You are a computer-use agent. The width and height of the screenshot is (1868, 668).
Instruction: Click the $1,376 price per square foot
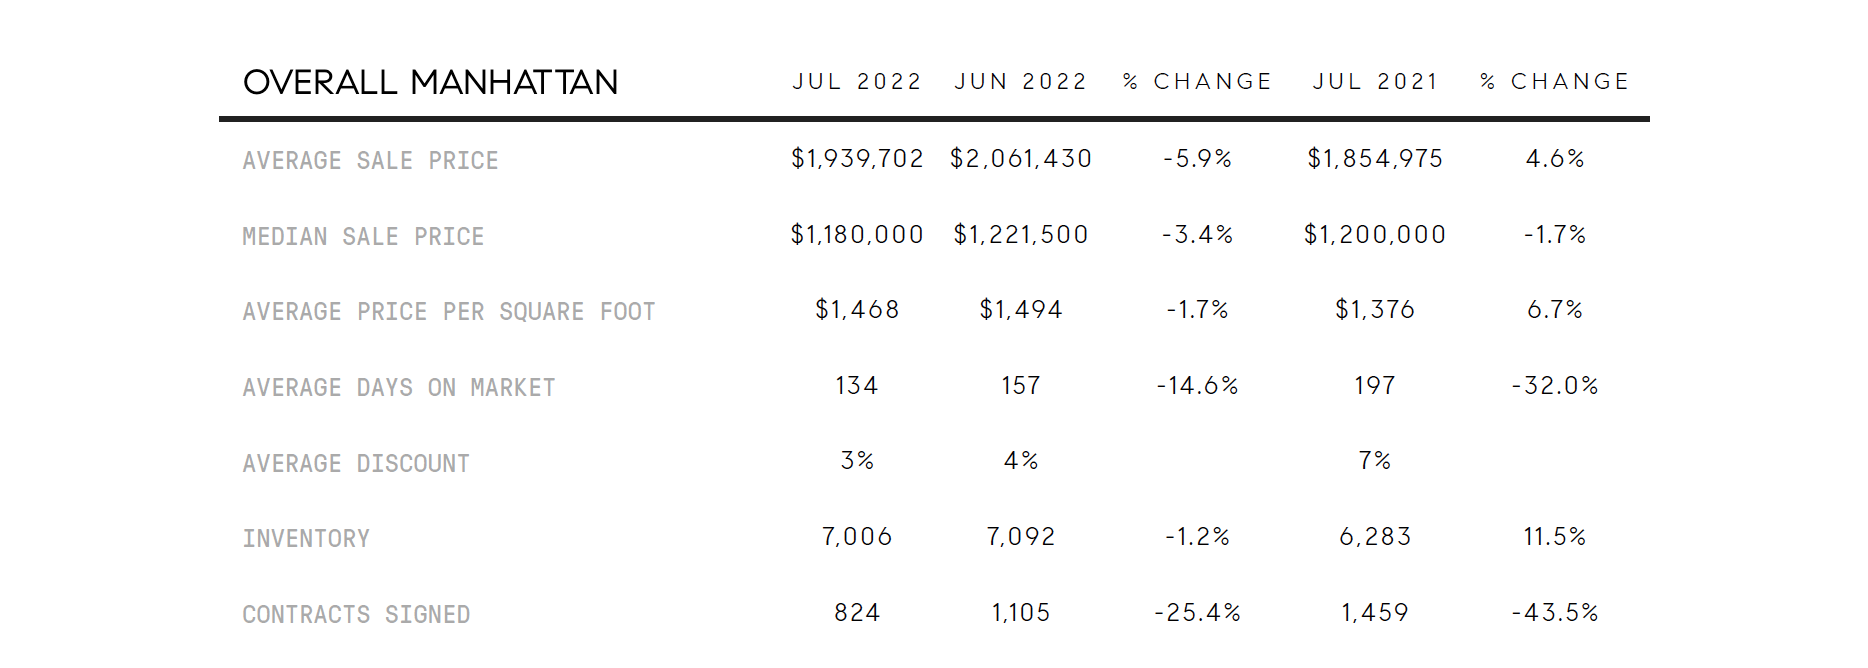(1375, 310)
